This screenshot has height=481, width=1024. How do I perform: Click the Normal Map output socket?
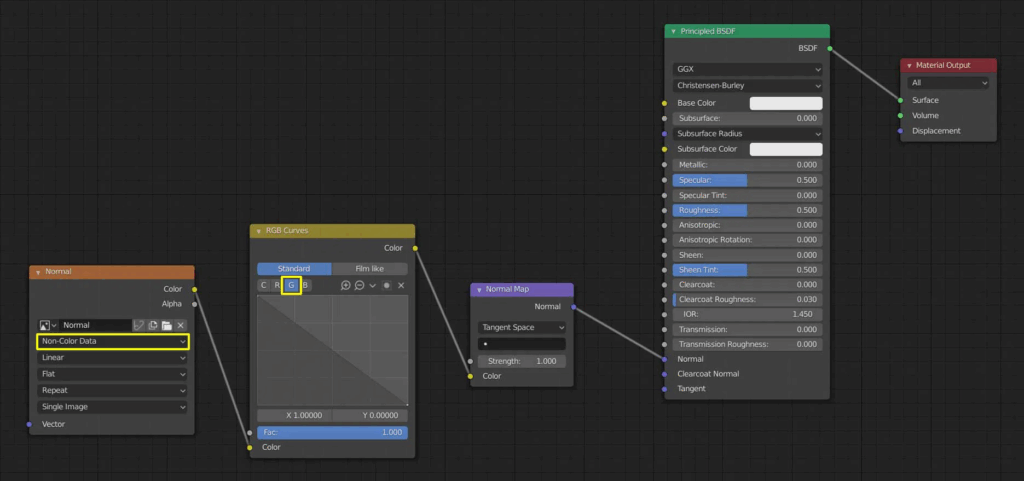tap(573, 307)
